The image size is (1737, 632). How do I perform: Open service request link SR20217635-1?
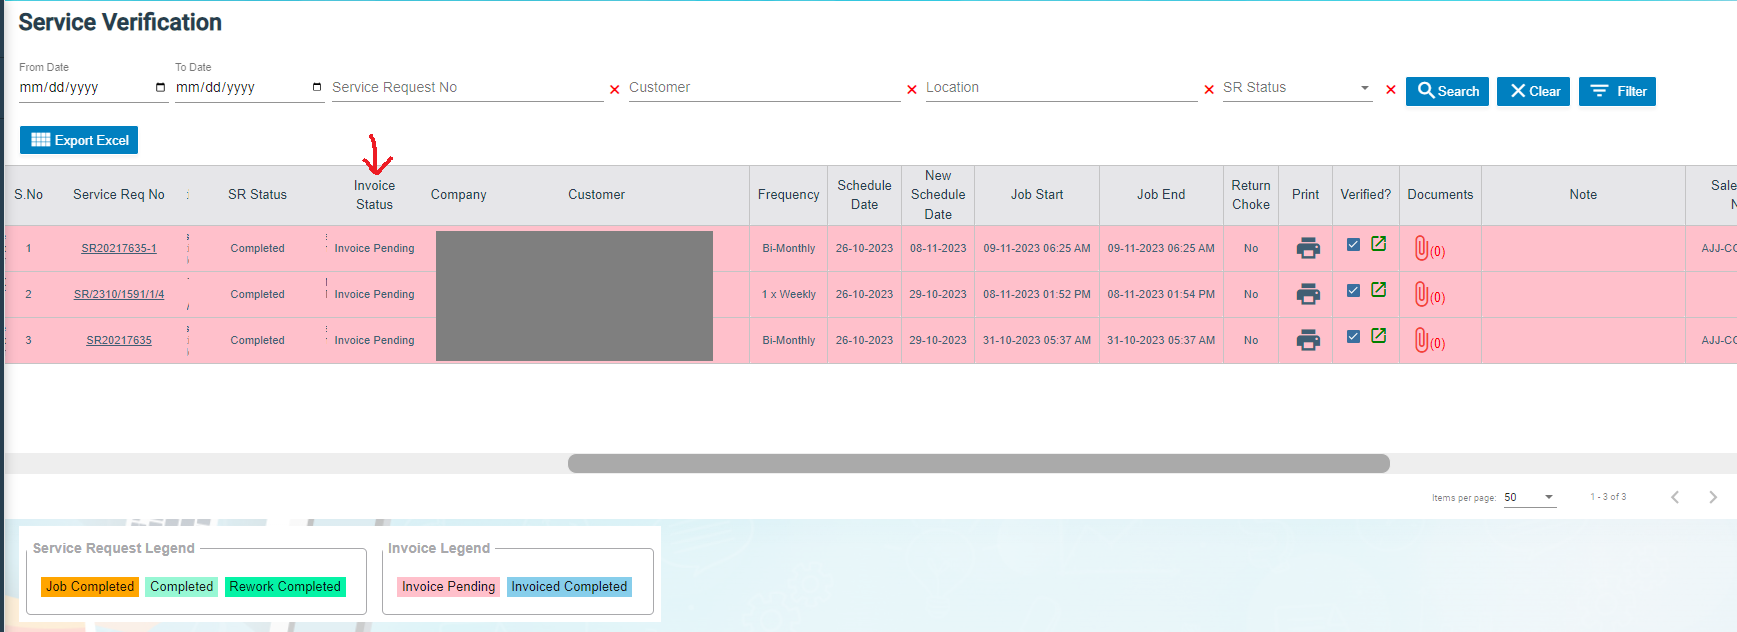click(x=119, y=248)
